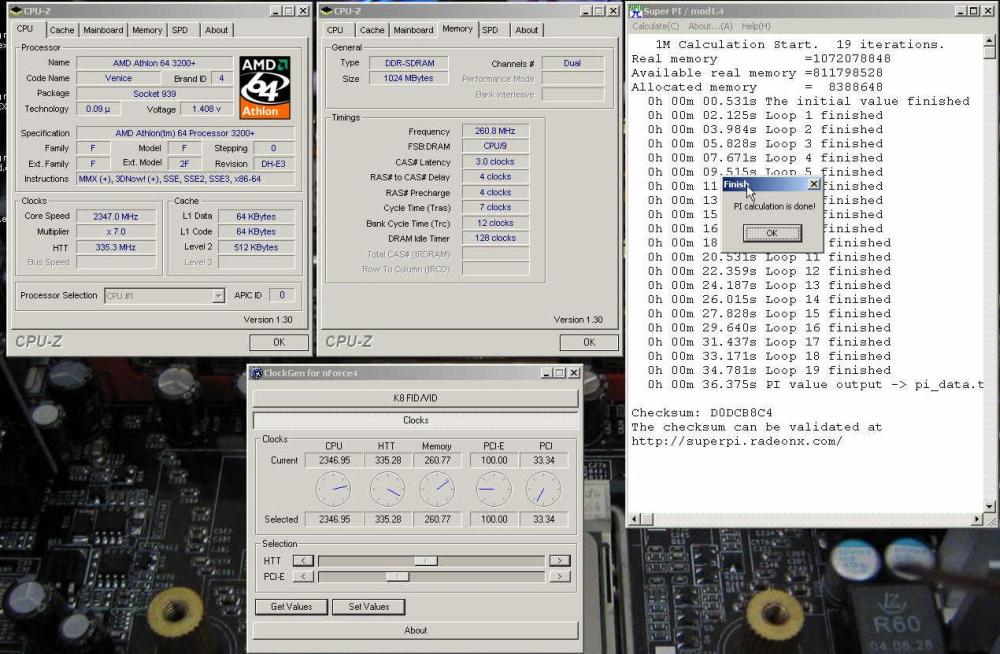Open Calculate menu in Super PI
Screen dimensions: 1000x654
pyautogui.click(x=656, y=26)
